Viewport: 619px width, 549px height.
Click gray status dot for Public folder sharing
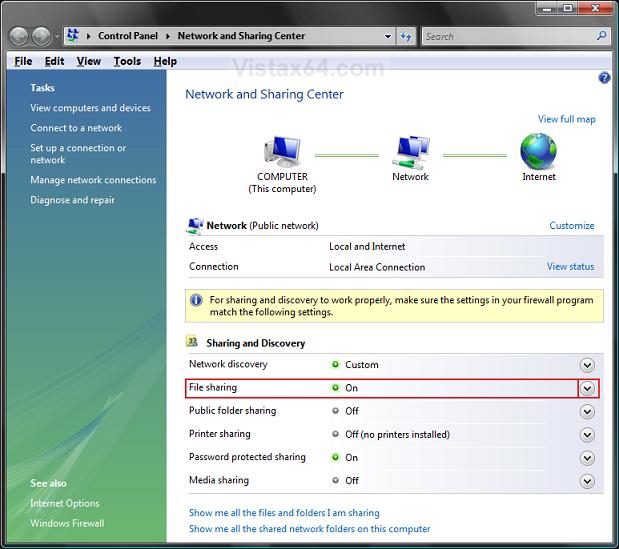coord(335,411)
